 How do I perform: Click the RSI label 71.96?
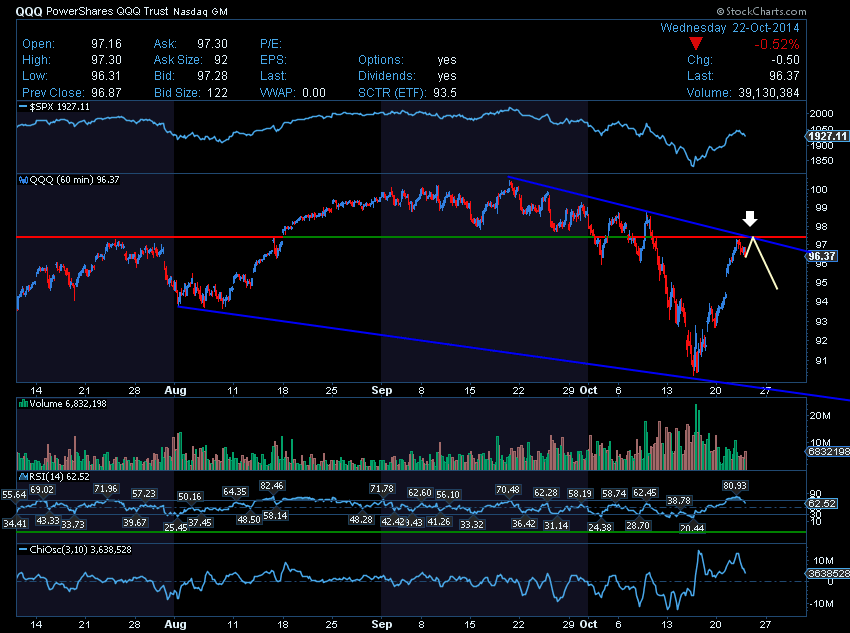106,489
